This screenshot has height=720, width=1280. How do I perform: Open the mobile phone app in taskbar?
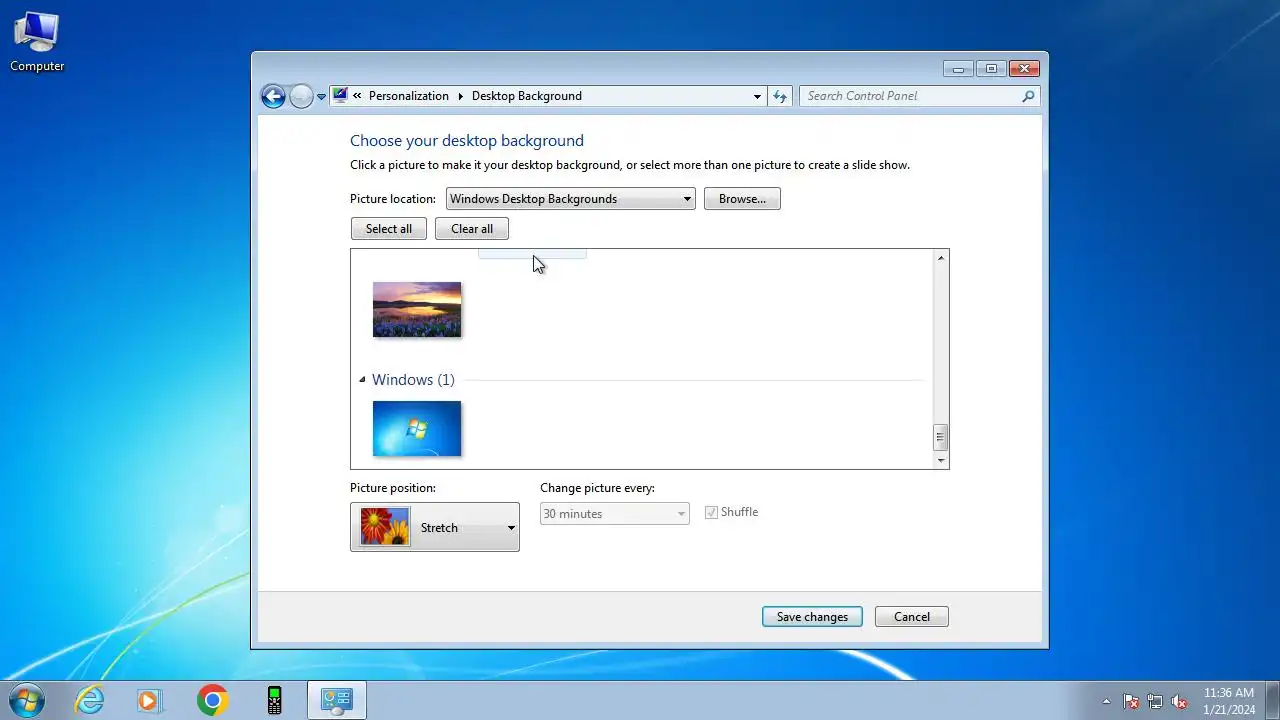click(274, 700)
